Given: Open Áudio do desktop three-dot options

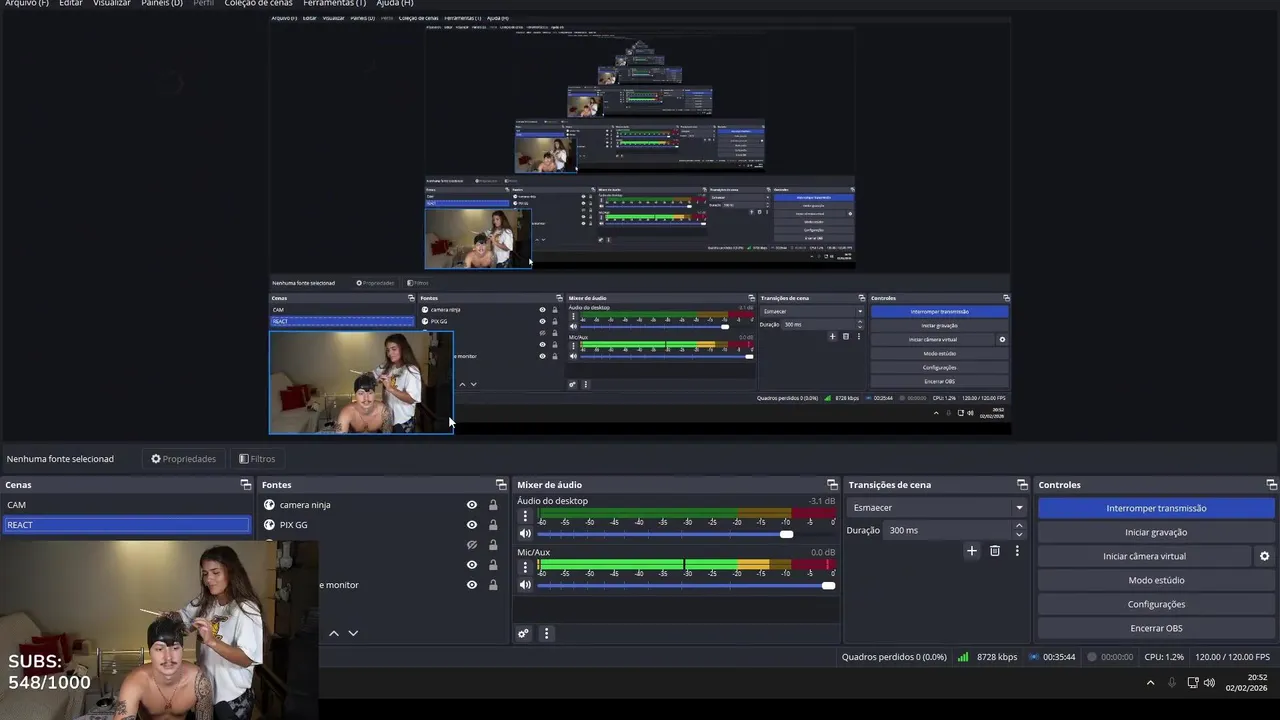Looking at the screenshot, I should click(525, 517).
